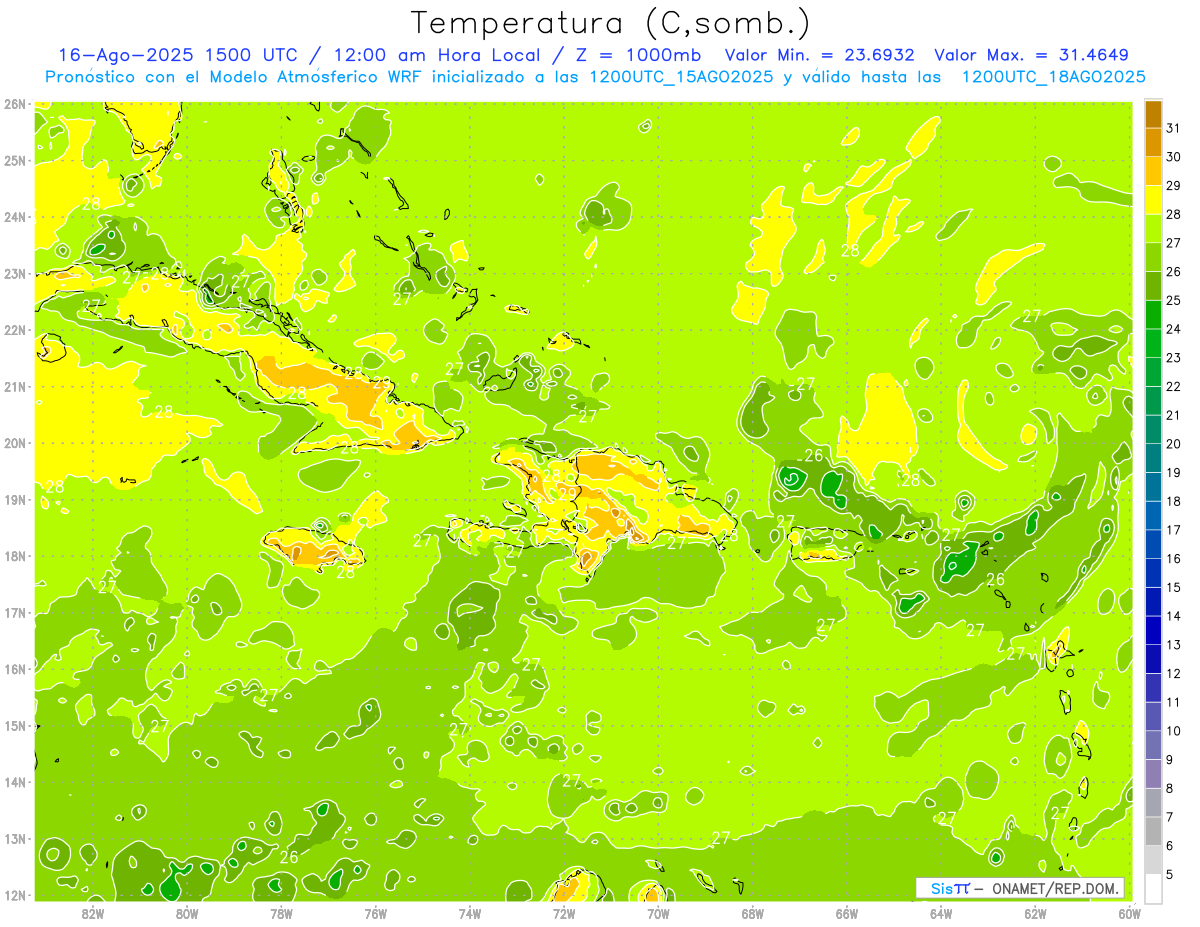Click the 26N latitude label
The width and height of the screenshot is (1200, 927).
coord(14,104)
